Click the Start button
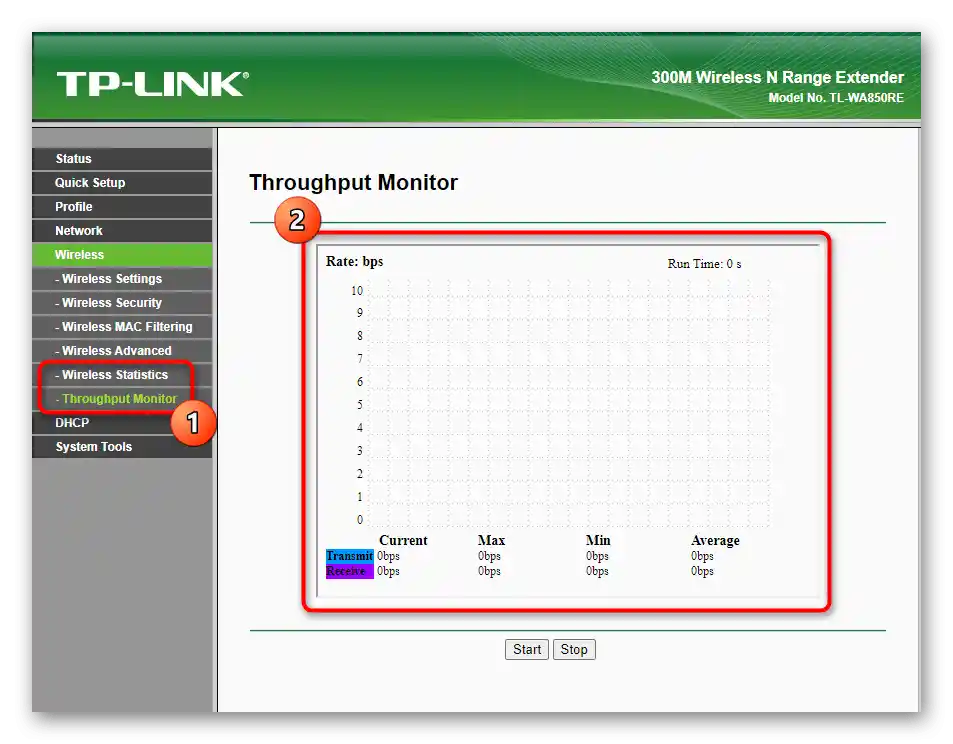 pos(527,649)
